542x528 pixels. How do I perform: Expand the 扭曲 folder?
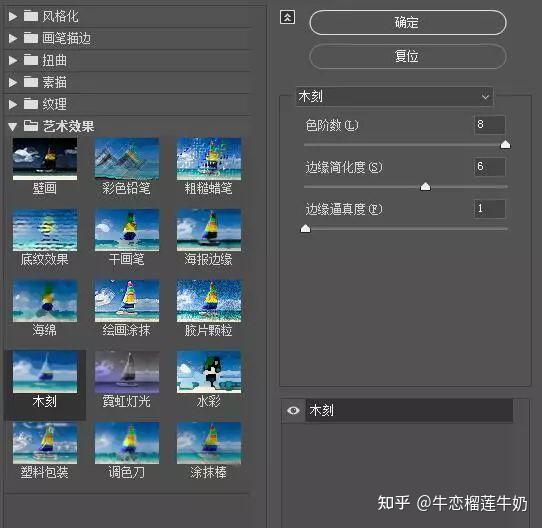13,60
